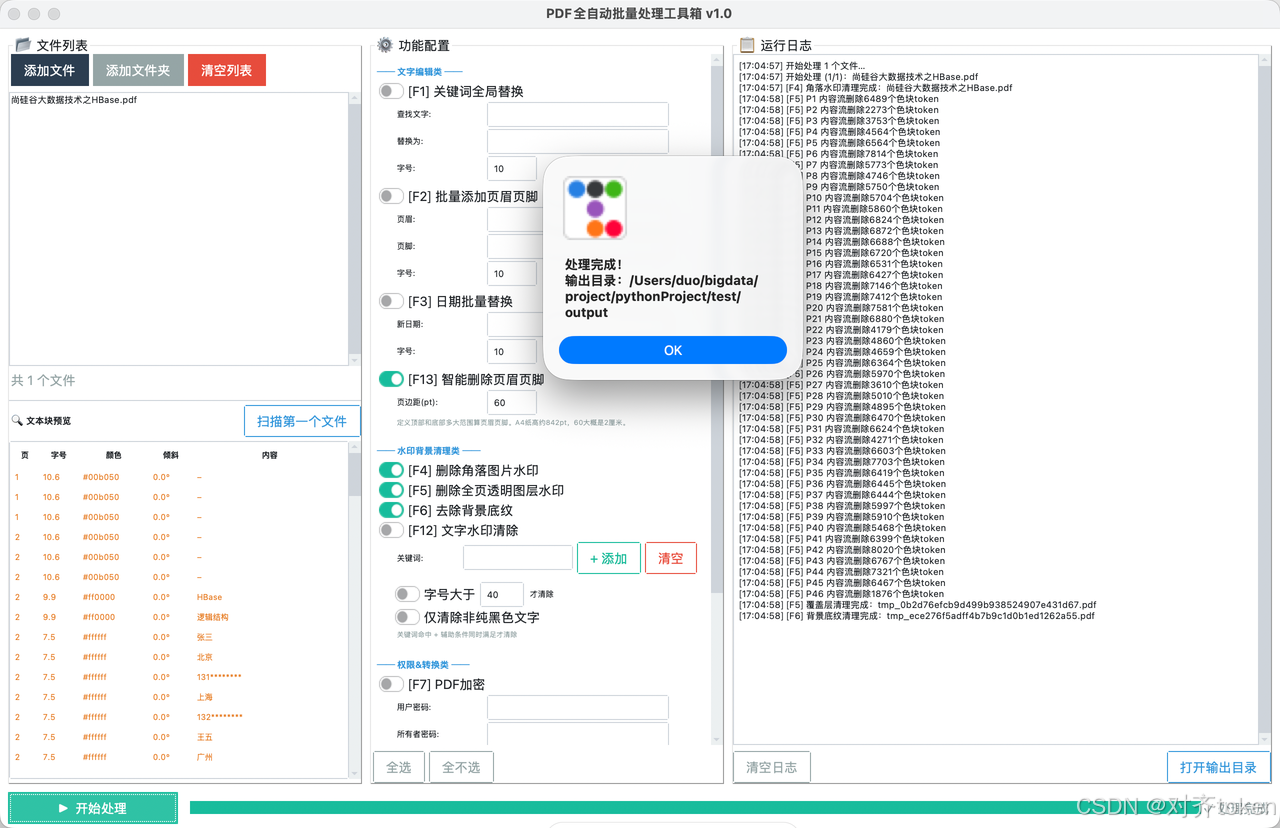This screenshot has height=828, width=1280.
Task: Enable the [F1] 关键词全局替换 toggle
Action: 391,91
